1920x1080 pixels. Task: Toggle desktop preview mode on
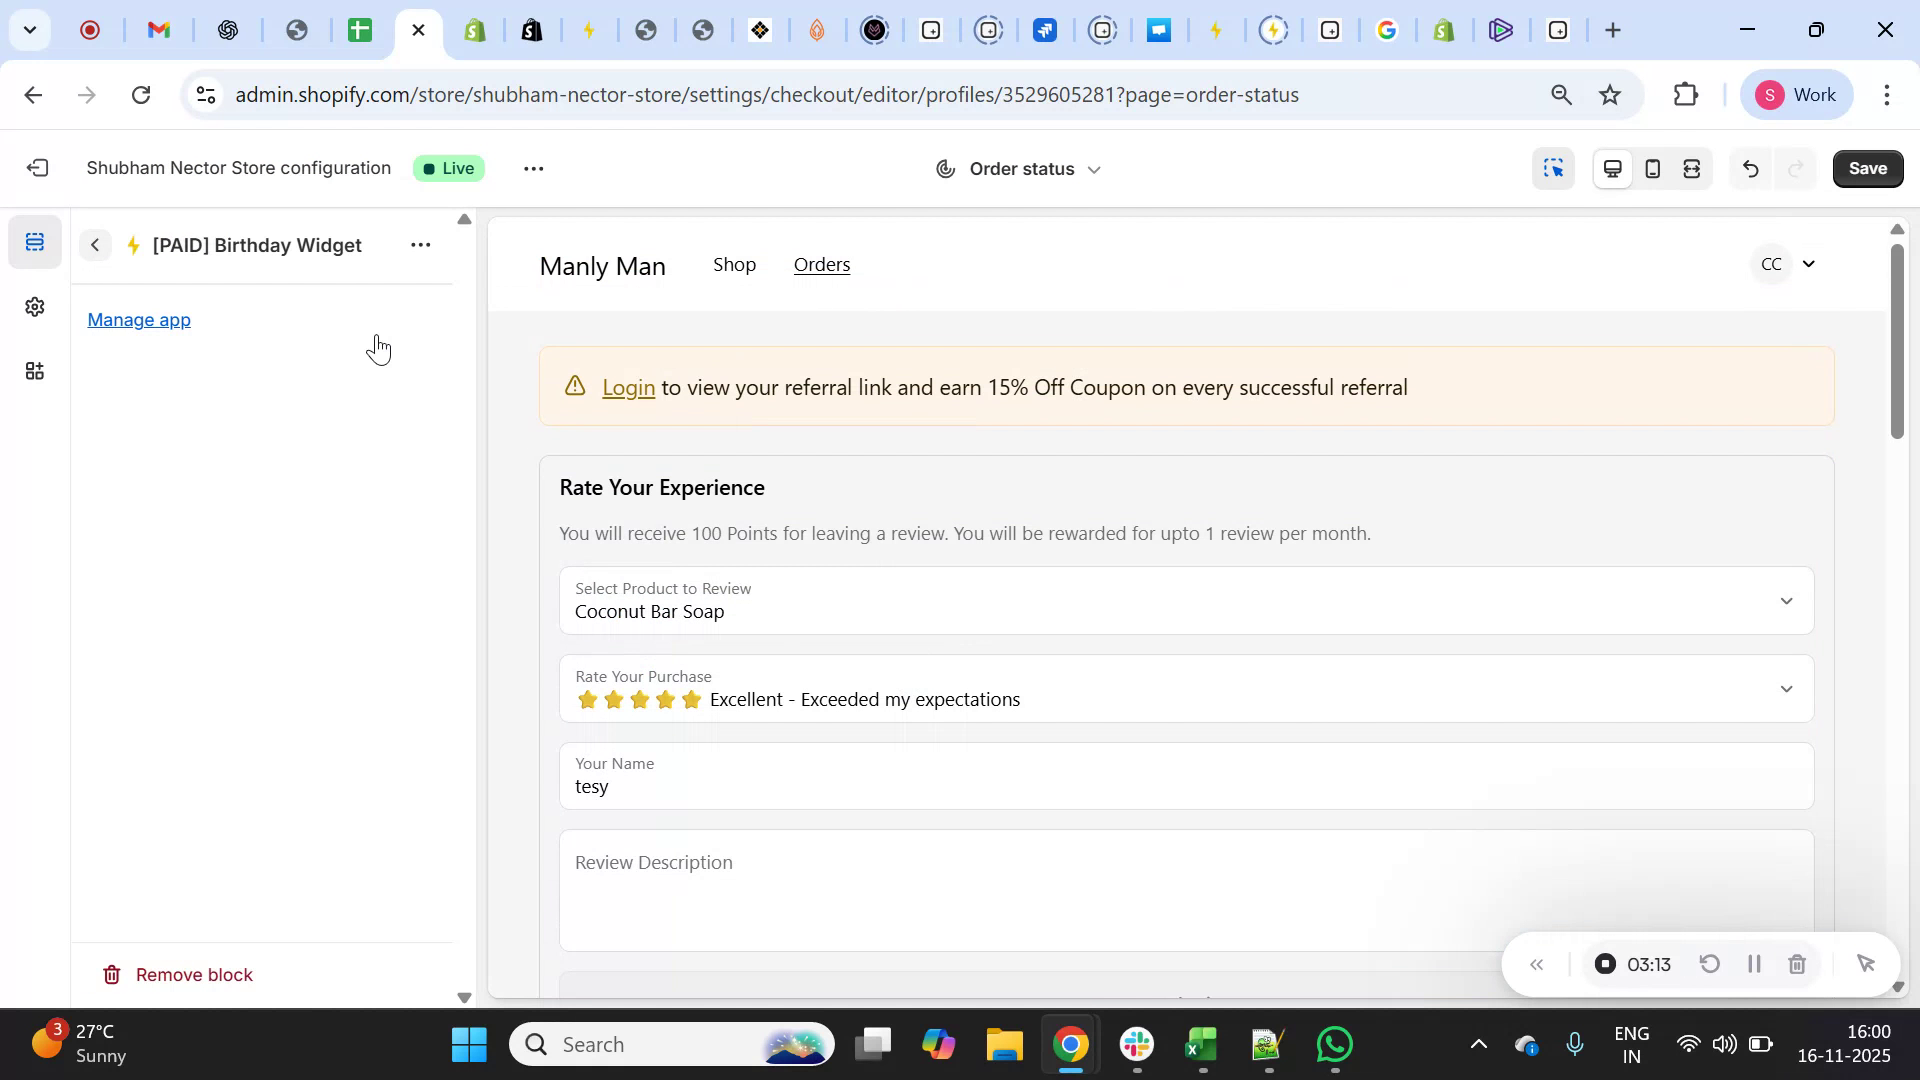coord(1612,168)
